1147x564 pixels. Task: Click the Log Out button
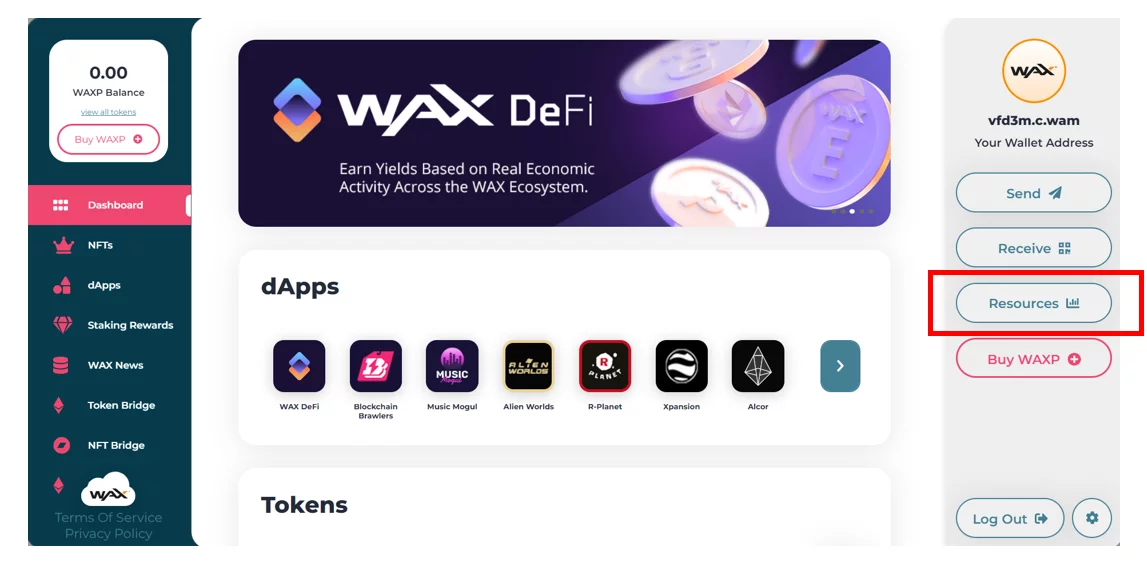[1010, 519]
